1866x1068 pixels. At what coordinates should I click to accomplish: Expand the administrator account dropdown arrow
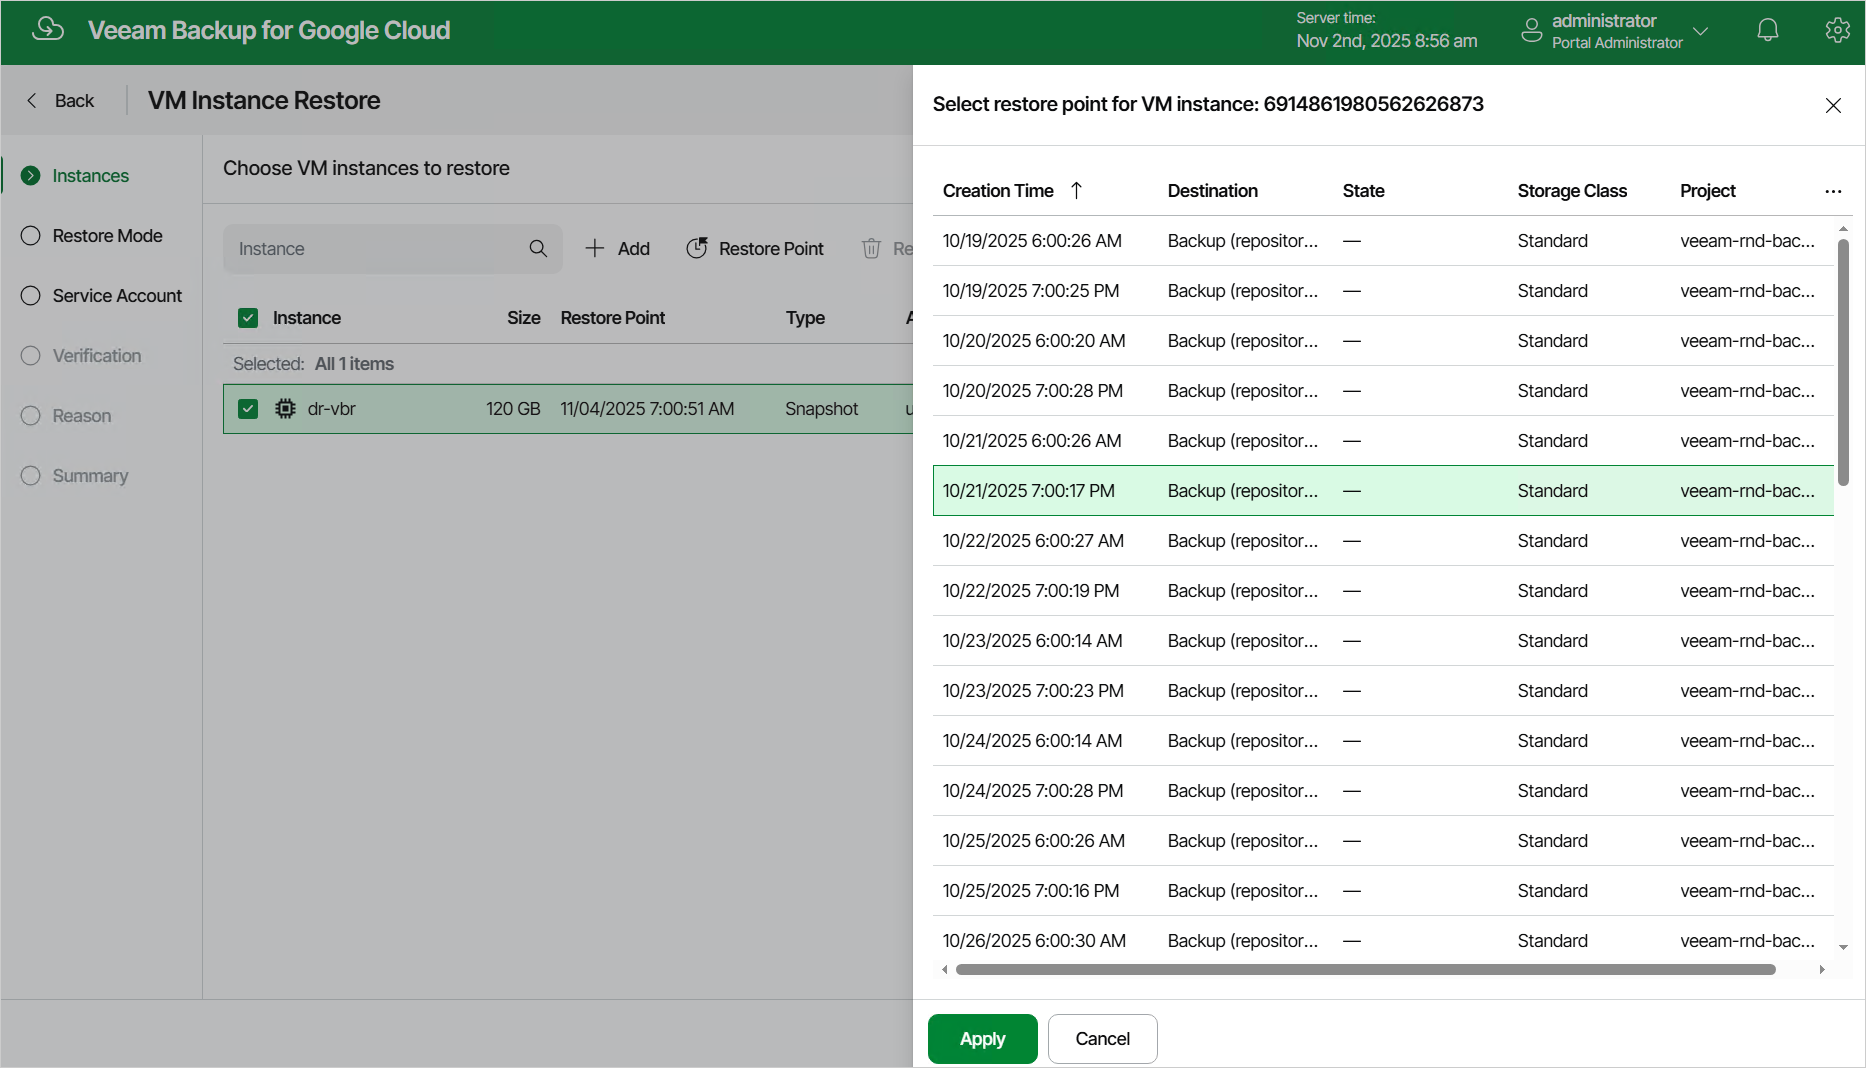(1700, 31)
